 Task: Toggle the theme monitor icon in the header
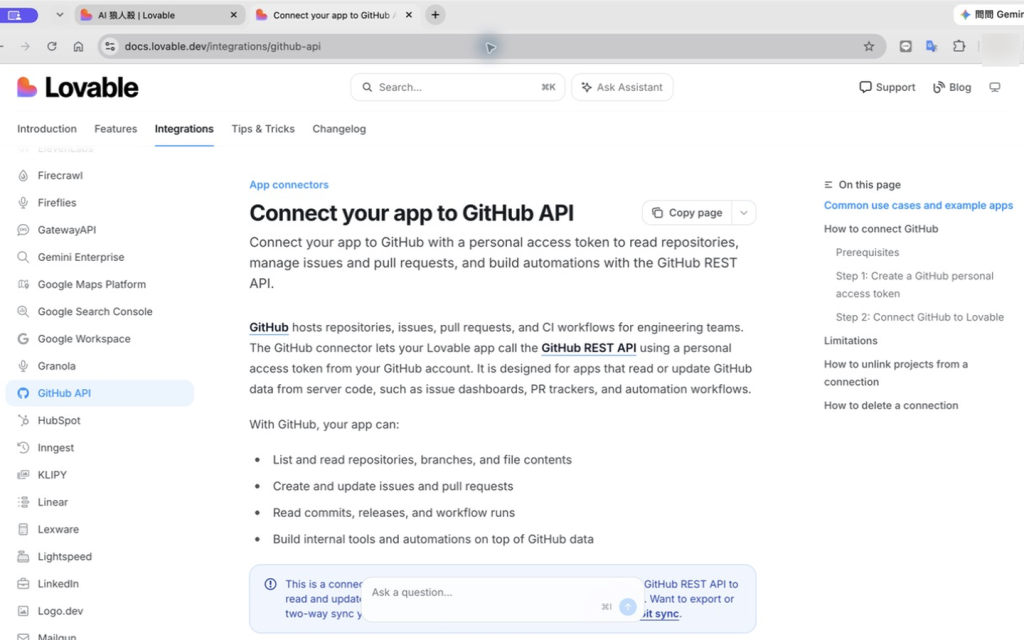tap(995, 87)
